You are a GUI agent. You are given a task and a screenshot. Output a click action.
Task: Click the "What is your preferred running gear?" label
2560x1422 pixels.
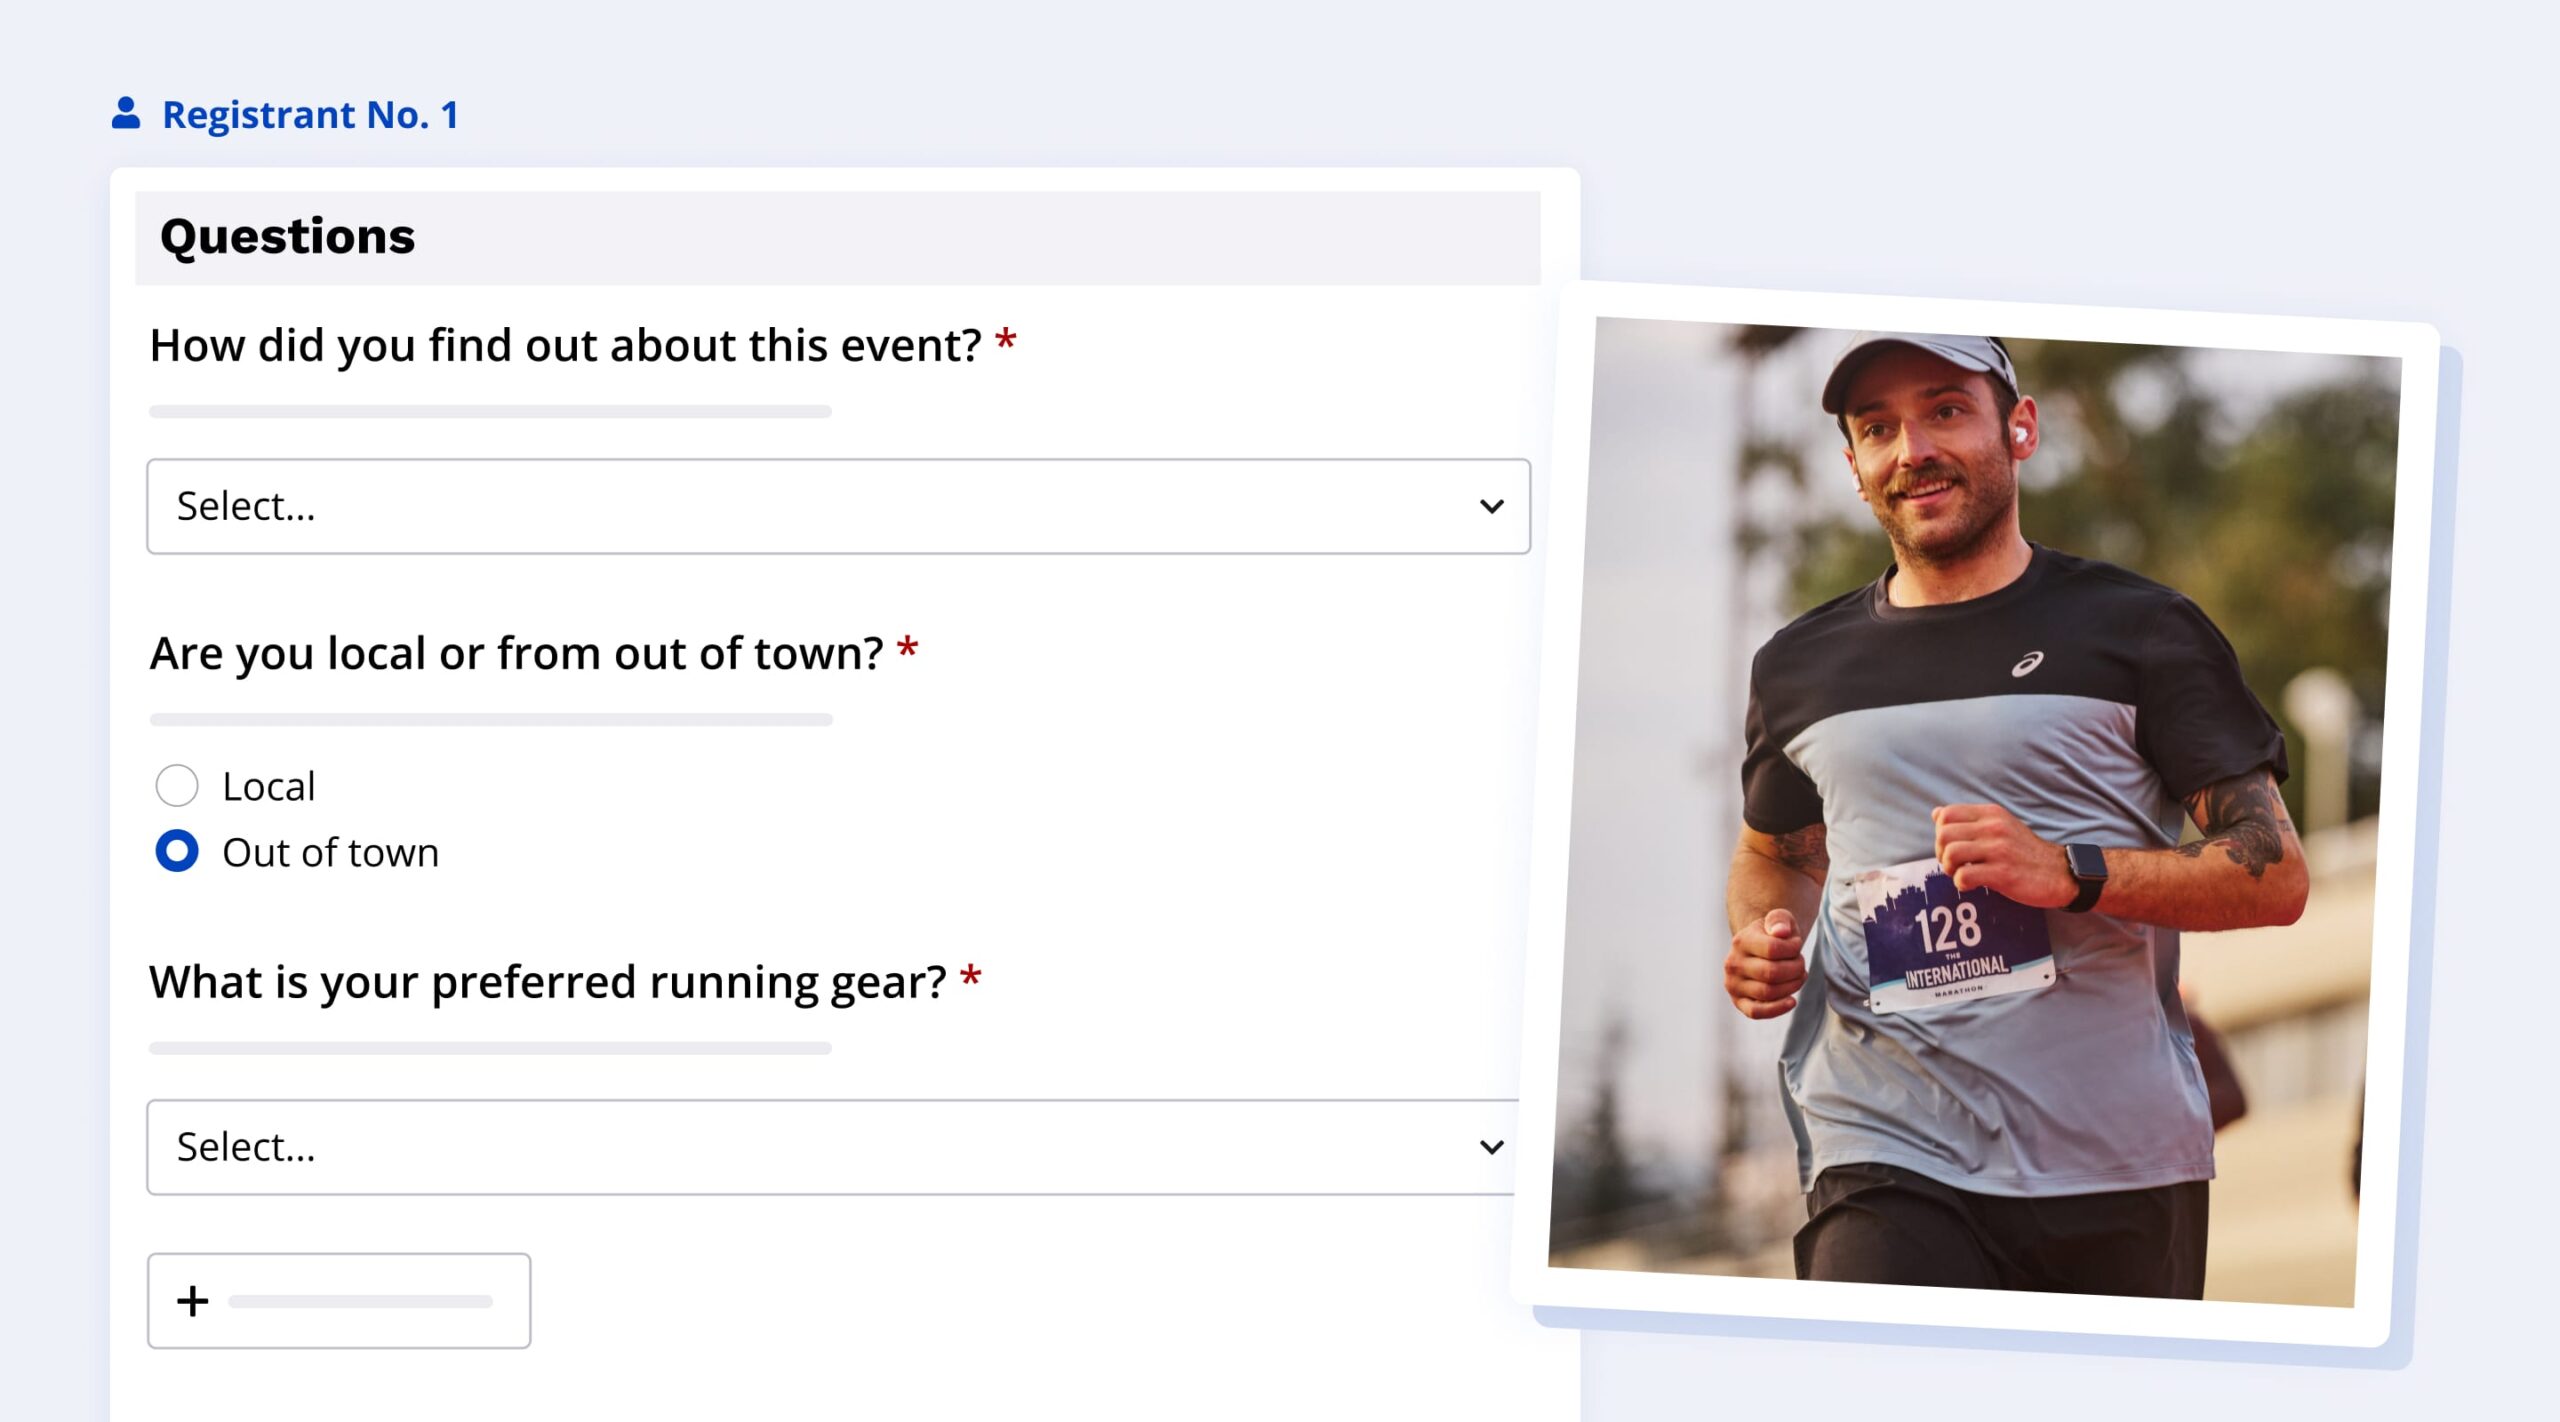547,982
